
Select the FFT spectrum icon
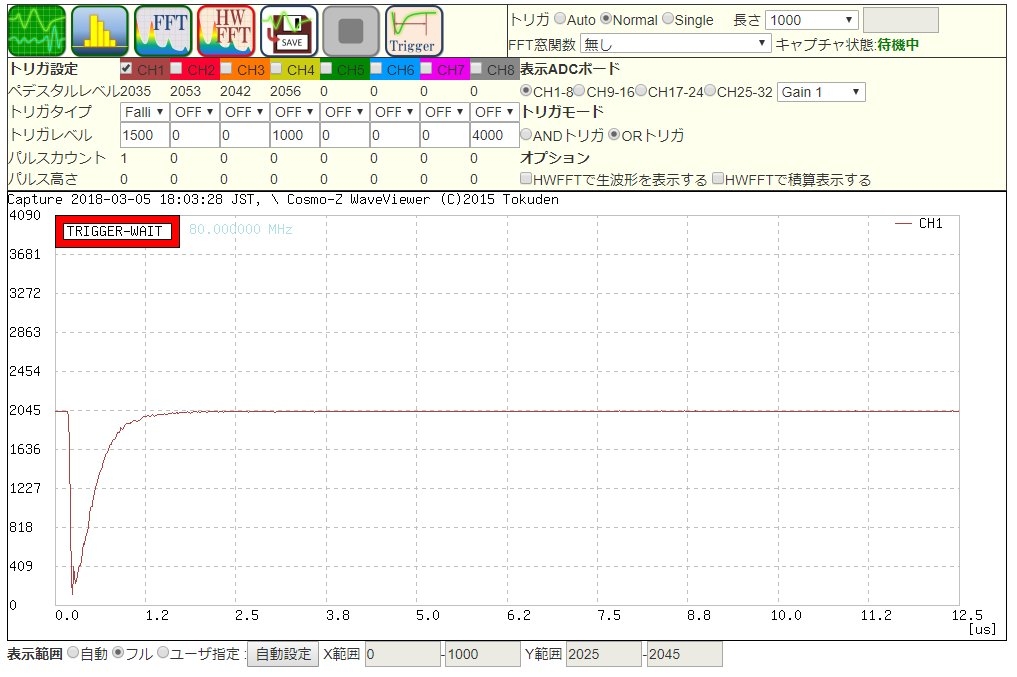tap(162, 30)
